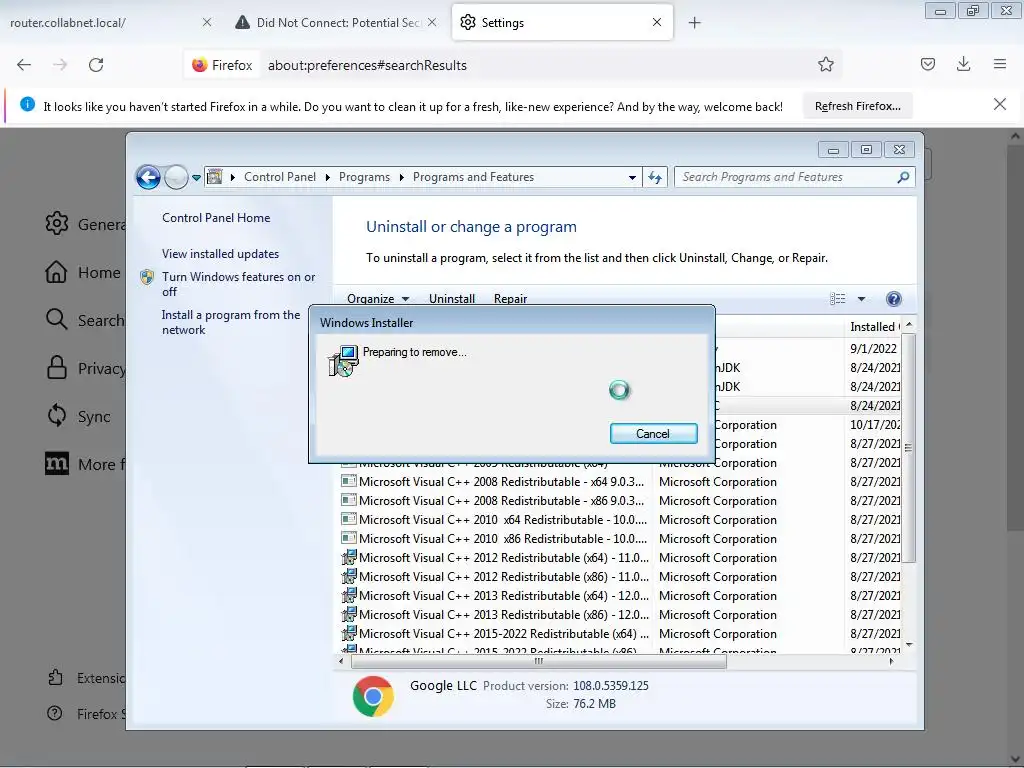Open the Sync settings category
This screenshot has width=1024, height=768.
coord(78,416)
